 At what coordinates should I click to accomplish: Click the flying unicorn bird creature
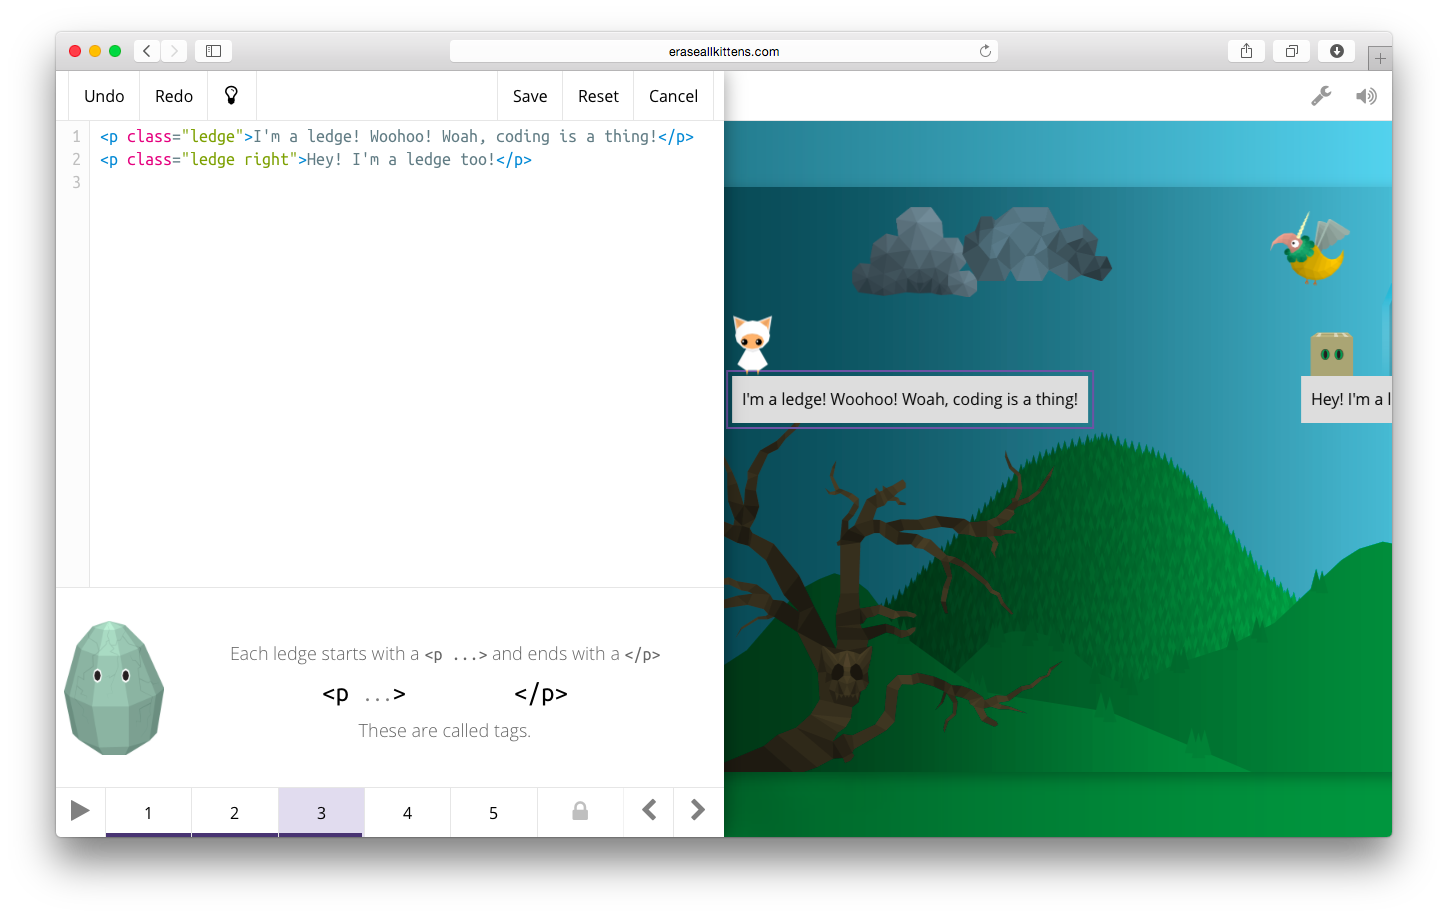coord(1311,248)
